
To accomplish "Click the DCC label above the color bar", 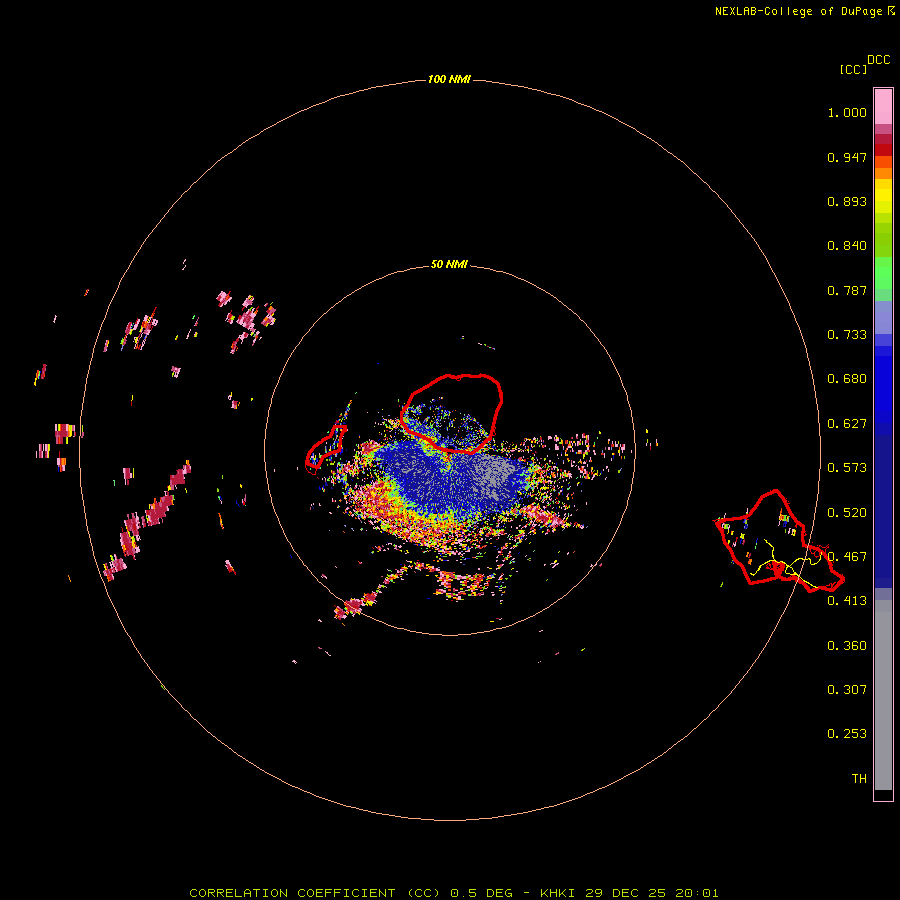I will coord(879,60).
